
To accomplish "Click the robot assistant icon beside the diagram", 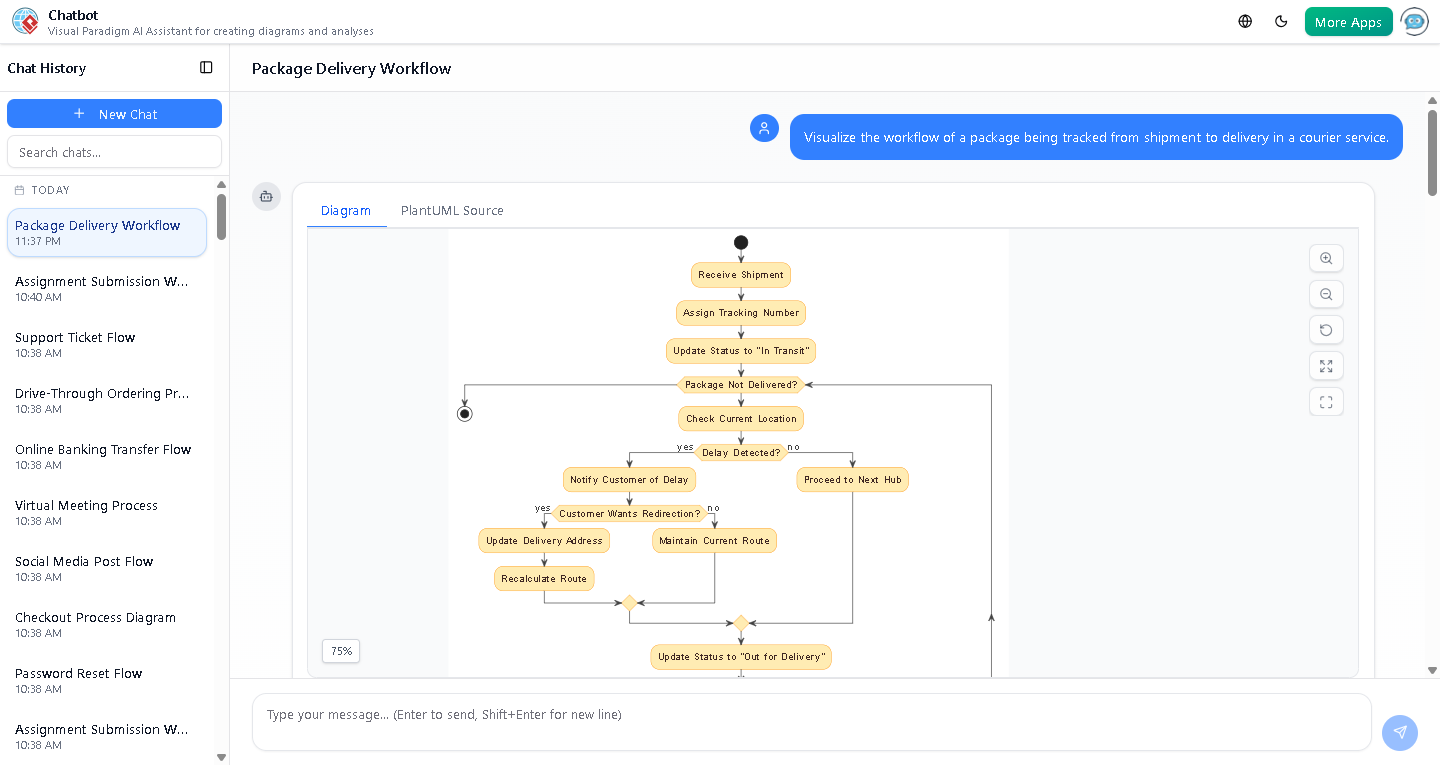I will 266,197.
